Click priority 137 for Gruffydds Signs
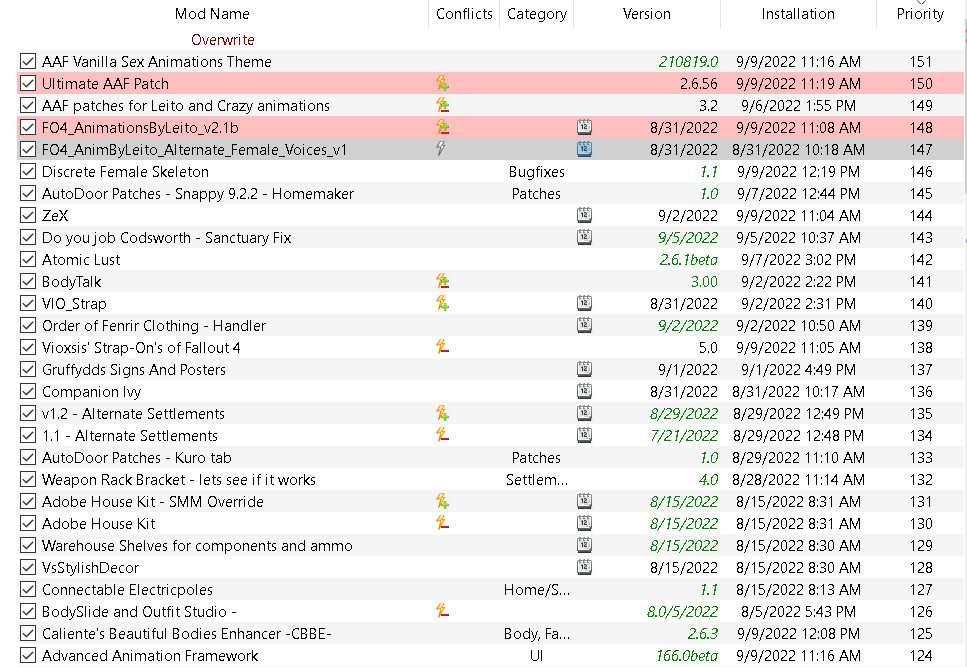 921,369
